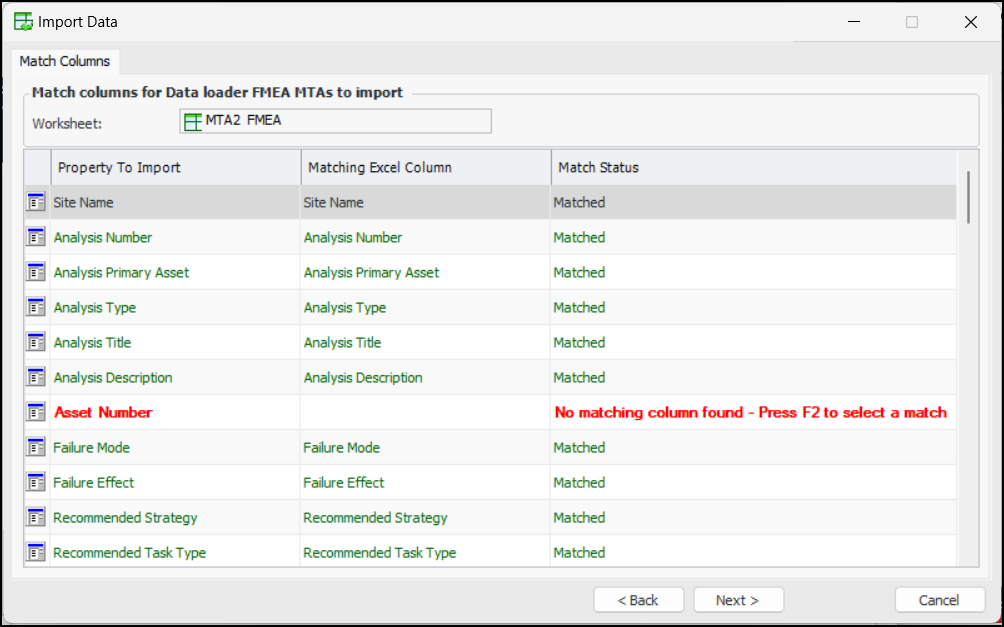Screen dimensions: 1004x627
Task: Click the Next button
Action: coord(738,600)
